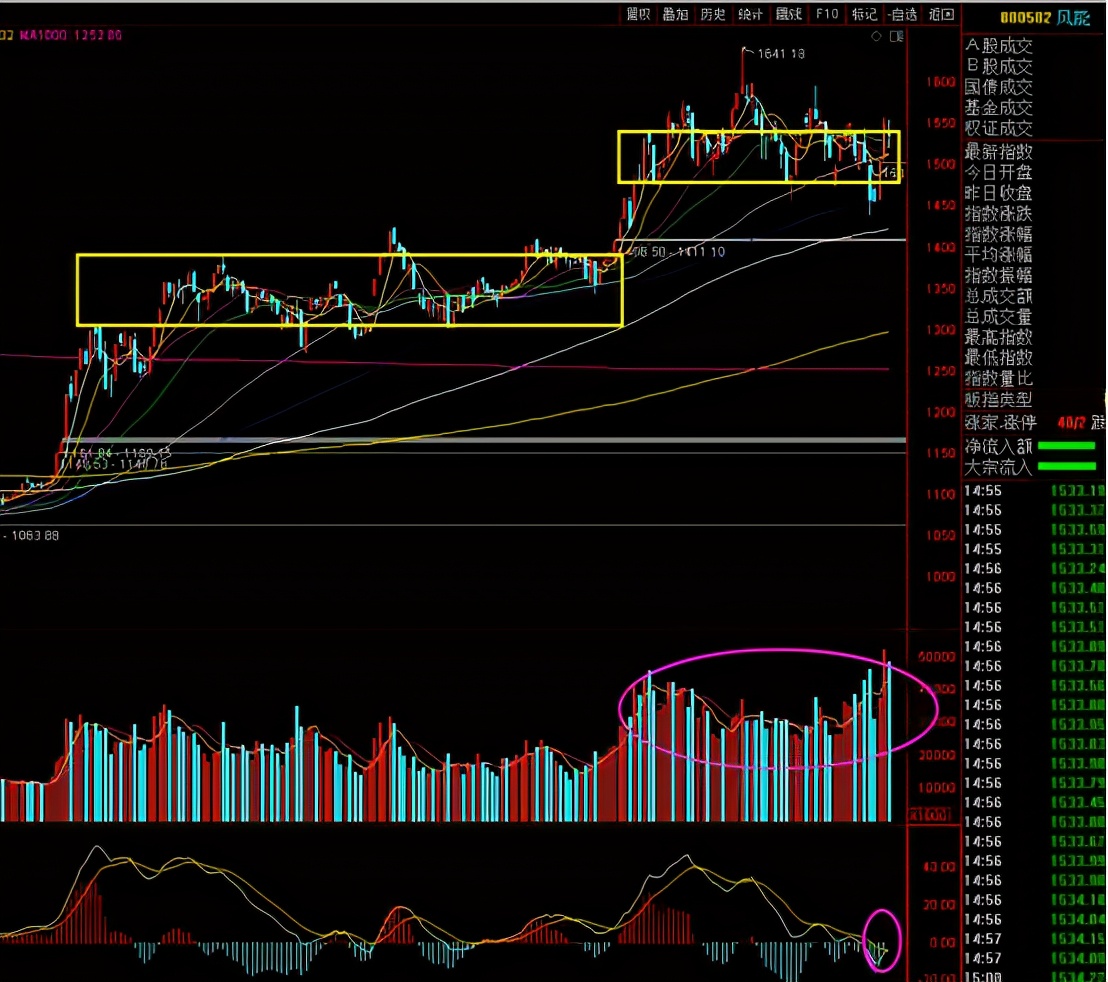Click the 1000 price axis label

point(941,576)
